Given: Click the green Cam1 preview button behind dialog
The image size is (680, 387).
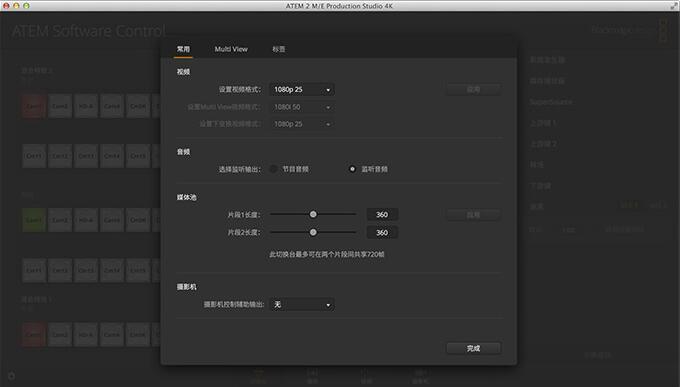Looking at the screenshot, I should [x=34, y=220].
